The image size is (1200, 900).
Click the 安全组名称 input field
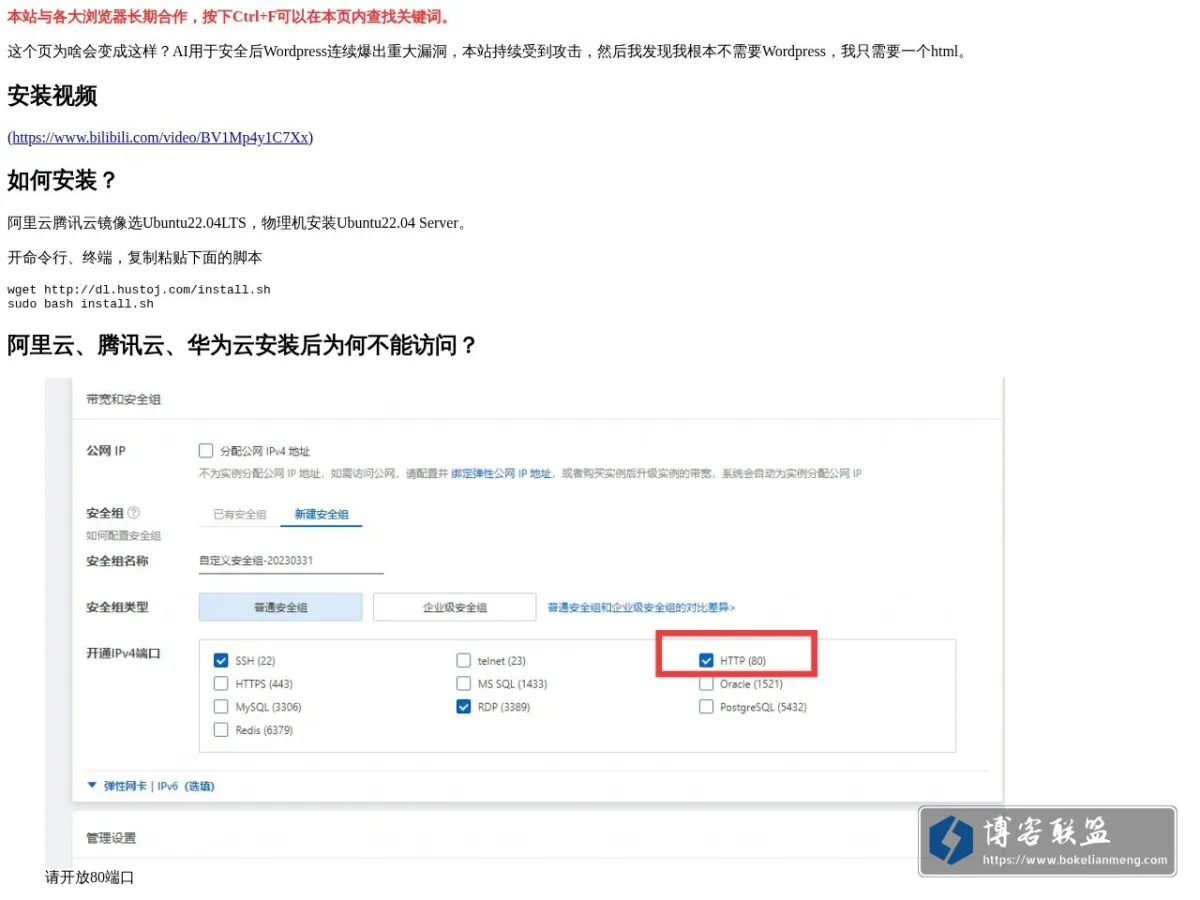click(x=291, y=562)
